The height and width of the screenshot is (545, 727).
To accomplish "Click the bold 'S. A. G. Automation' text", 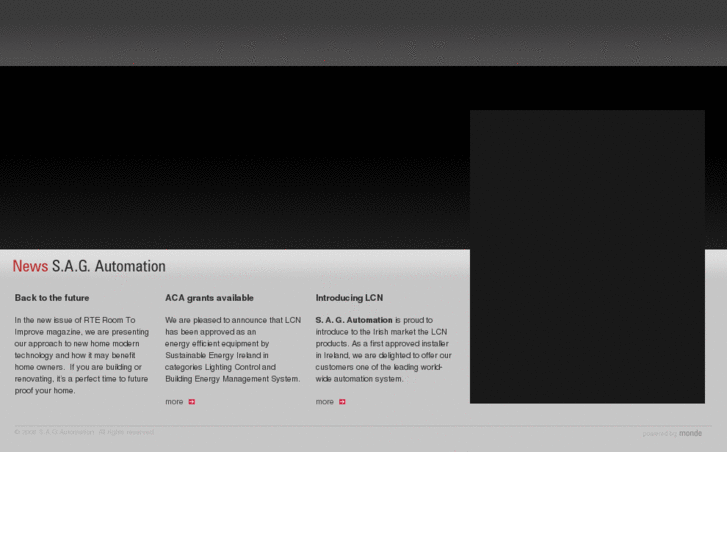I will click(354, 320).
